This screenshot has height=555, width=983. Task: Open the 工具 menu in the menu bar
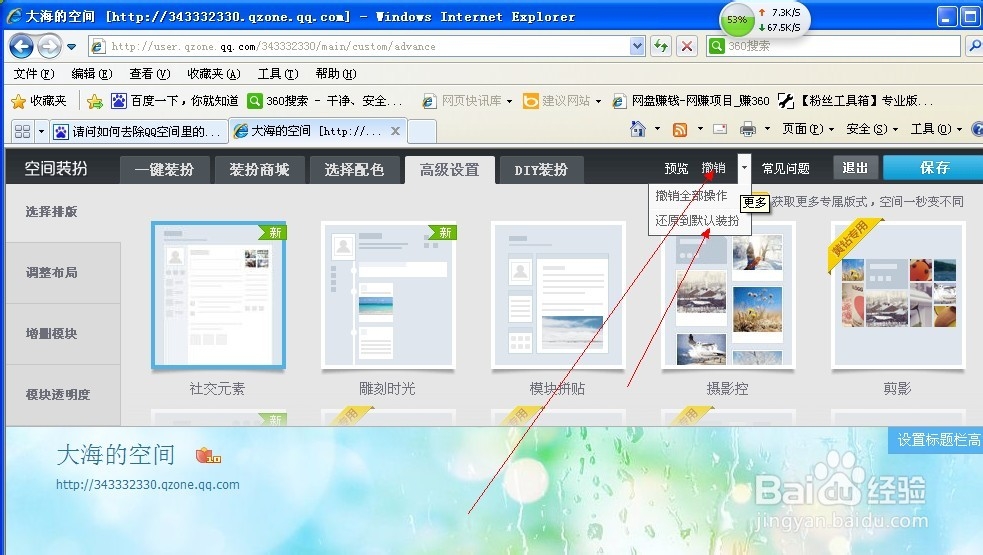tap(278, 74)
